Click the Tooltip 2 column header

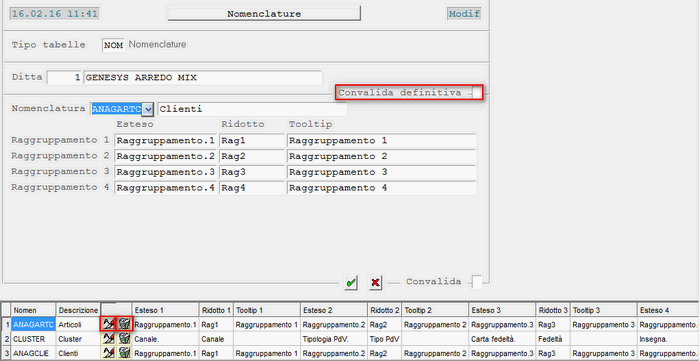coord(435,310)
